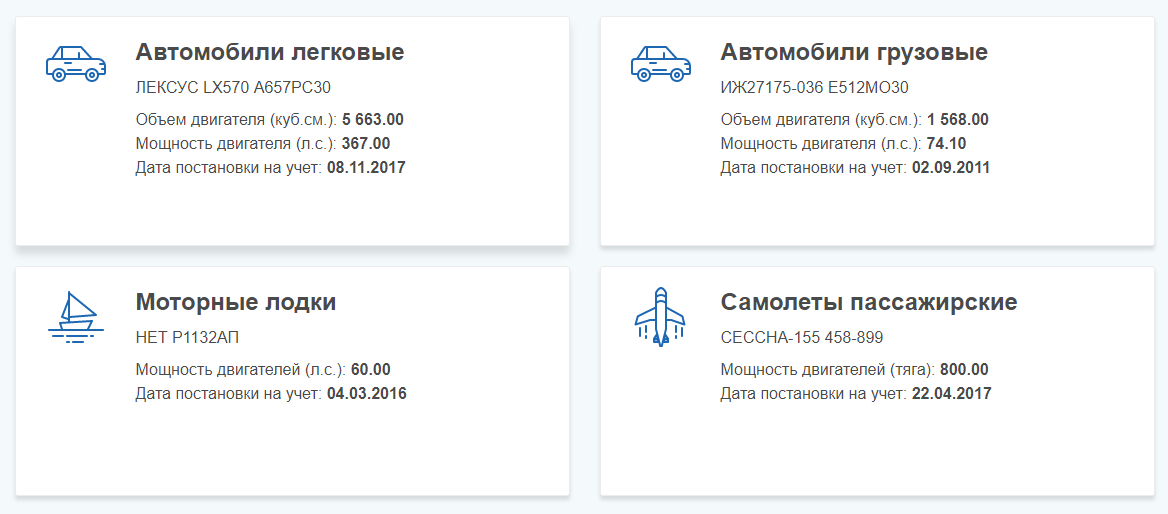Click the 800.00 engine thrust line
1168x514 pixels.
(854, 370)
